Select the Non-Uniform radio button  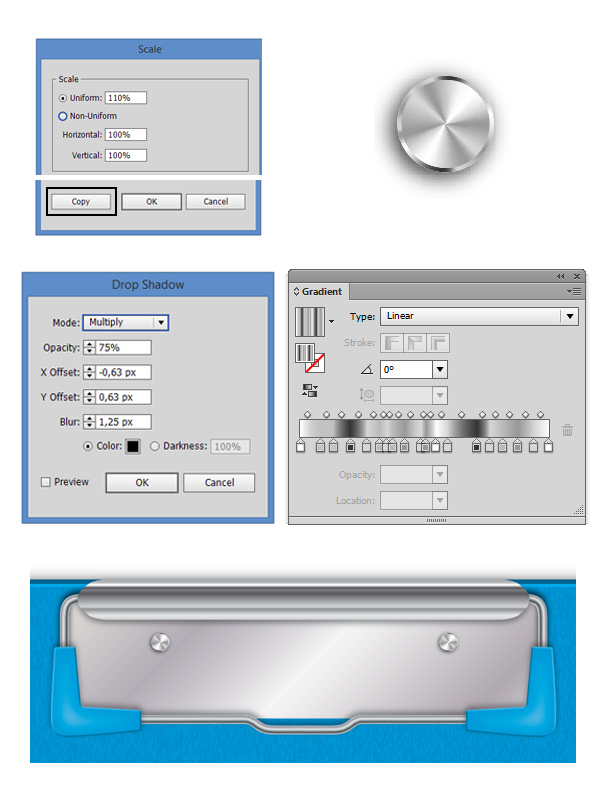63,116
